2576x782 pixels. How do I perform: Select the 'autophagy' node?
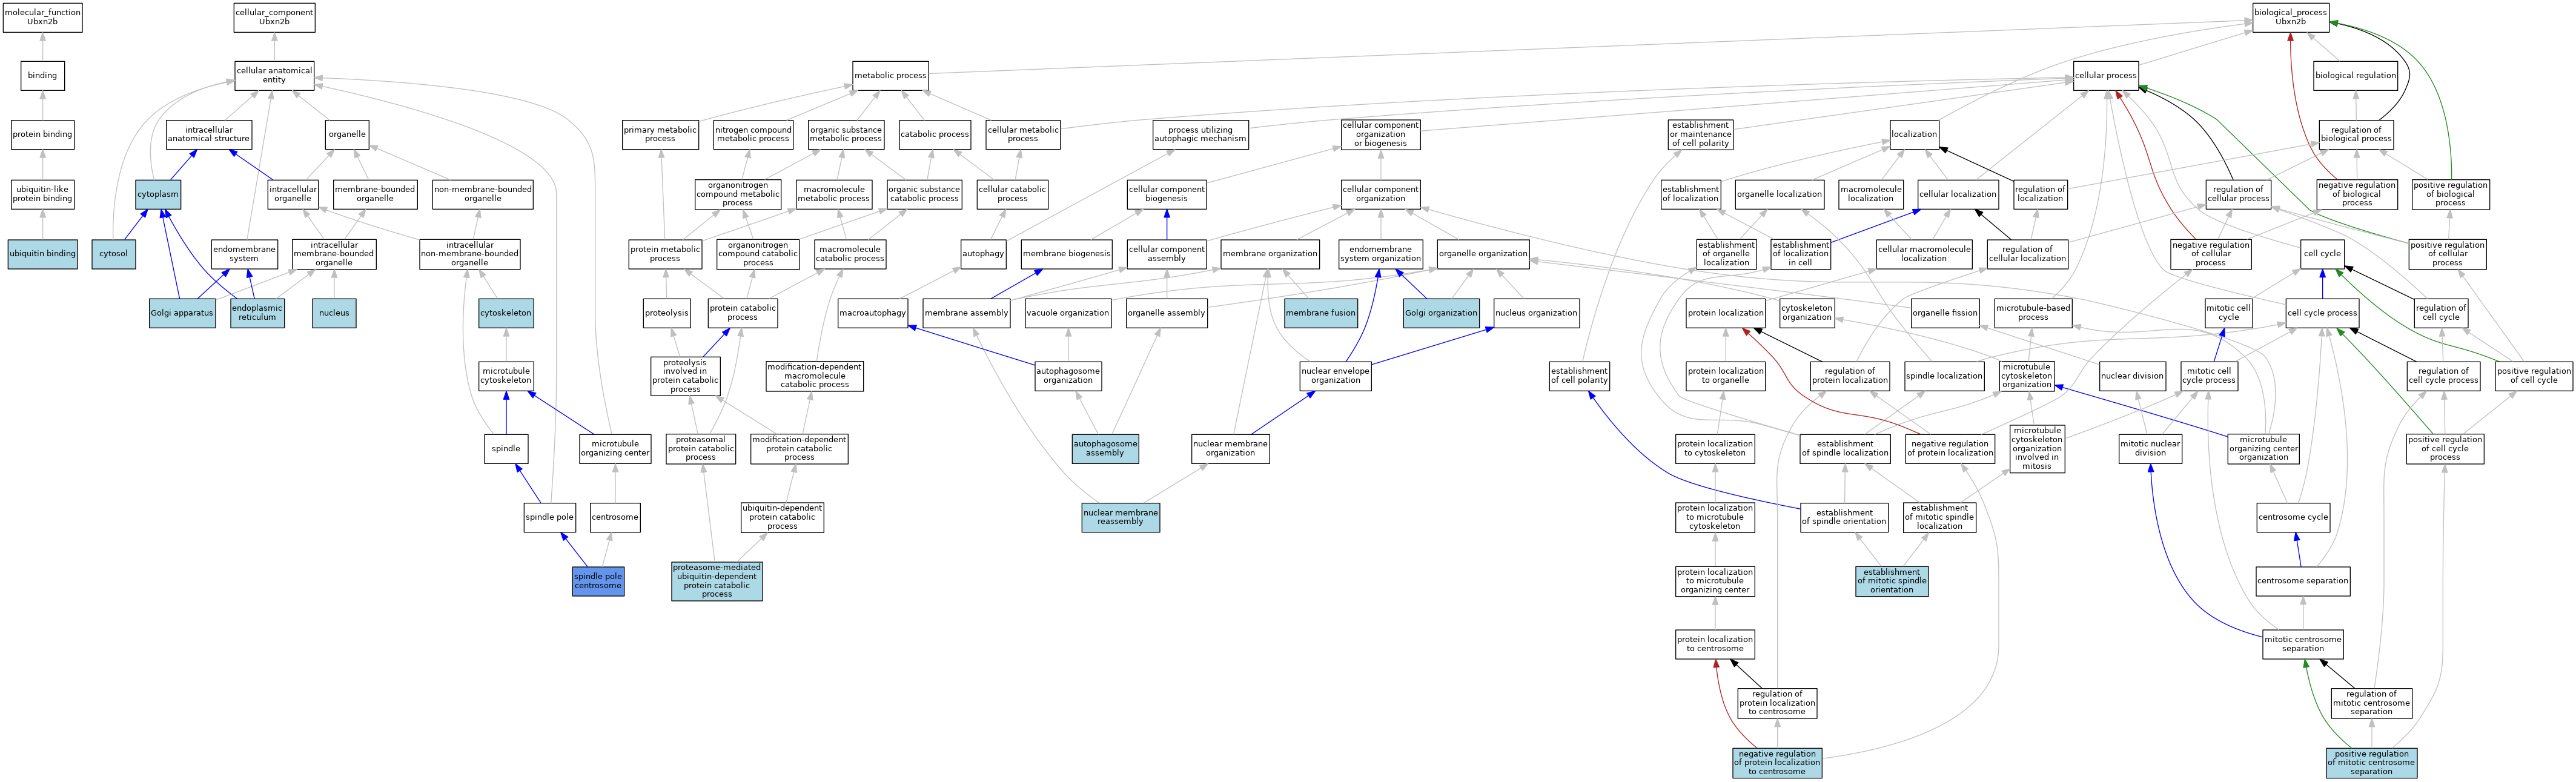tap(983, 254)
